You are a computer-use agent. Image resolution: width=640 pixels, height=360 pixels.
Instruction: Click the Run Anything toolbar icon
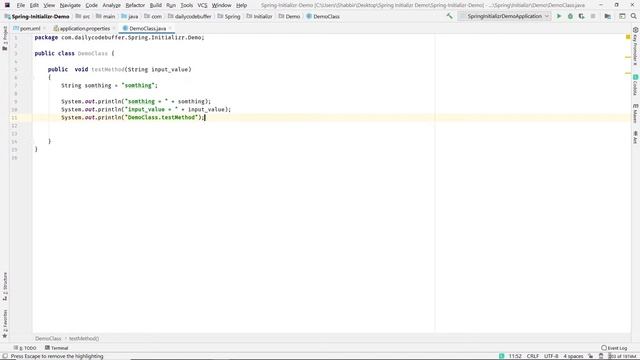point(622,16)
